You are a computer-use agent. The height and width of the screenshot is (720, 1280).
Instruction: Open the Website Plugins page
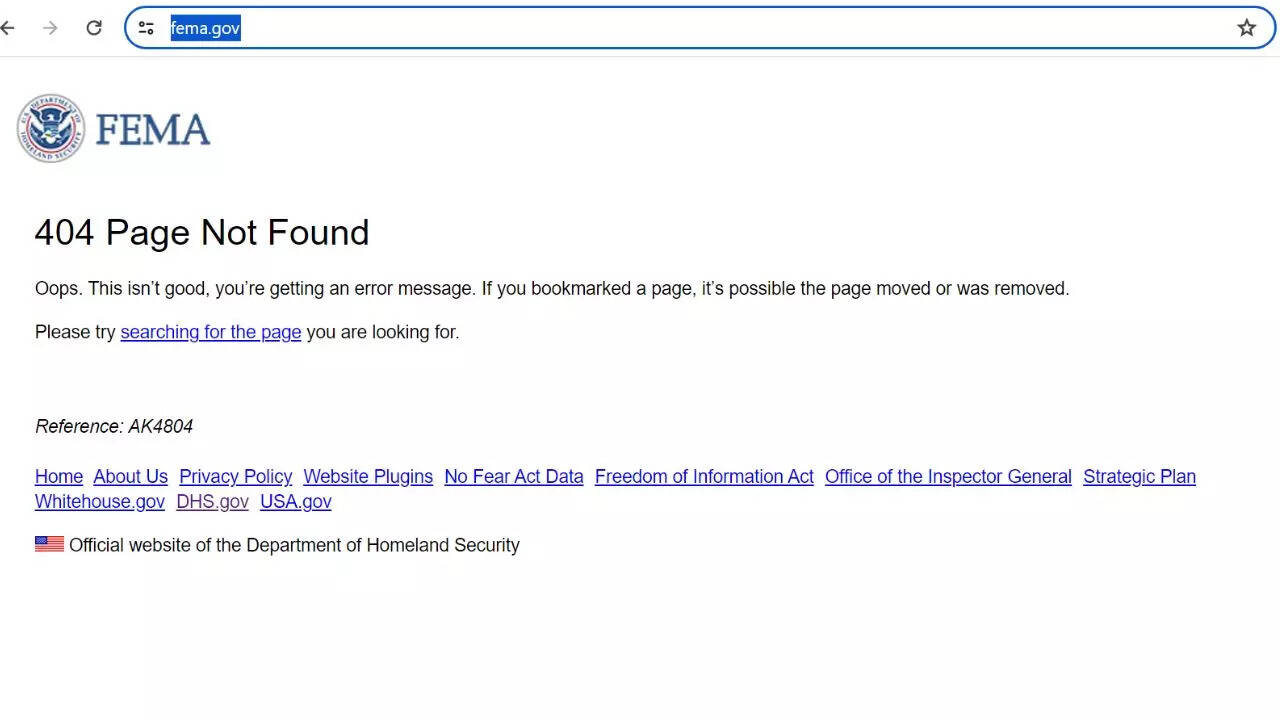(x=367, y=477)
